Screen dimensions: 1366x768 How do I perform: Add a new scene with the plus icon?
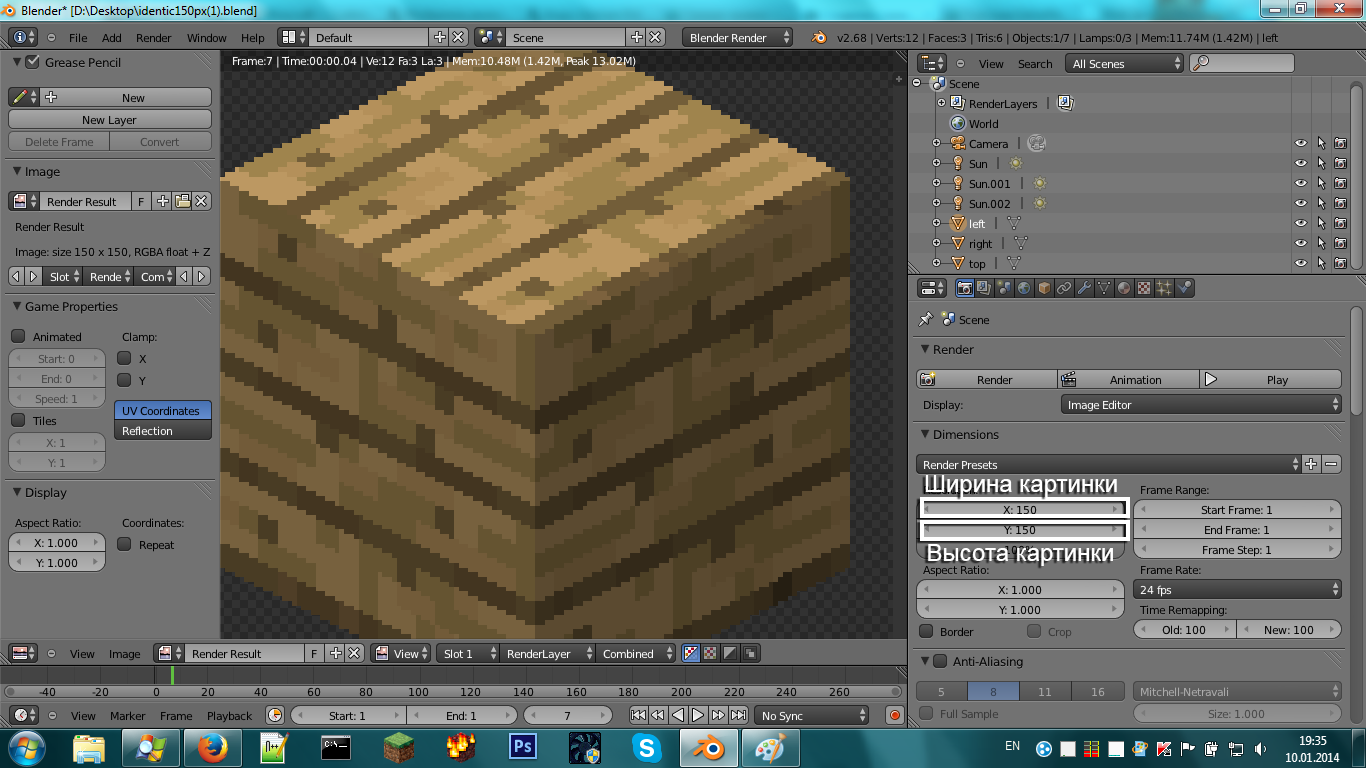click(x=636, y=37)
